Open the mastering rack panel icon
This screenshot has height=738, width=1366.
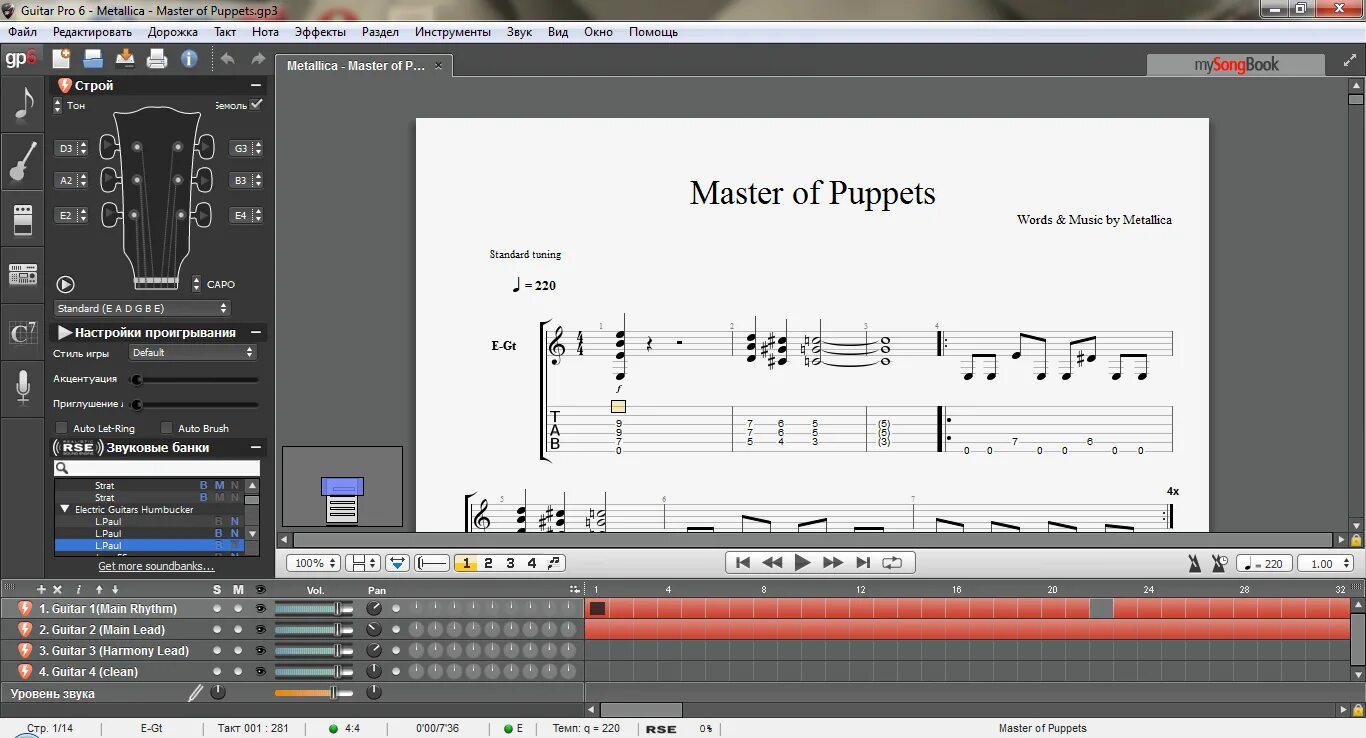tap(23, 274)
